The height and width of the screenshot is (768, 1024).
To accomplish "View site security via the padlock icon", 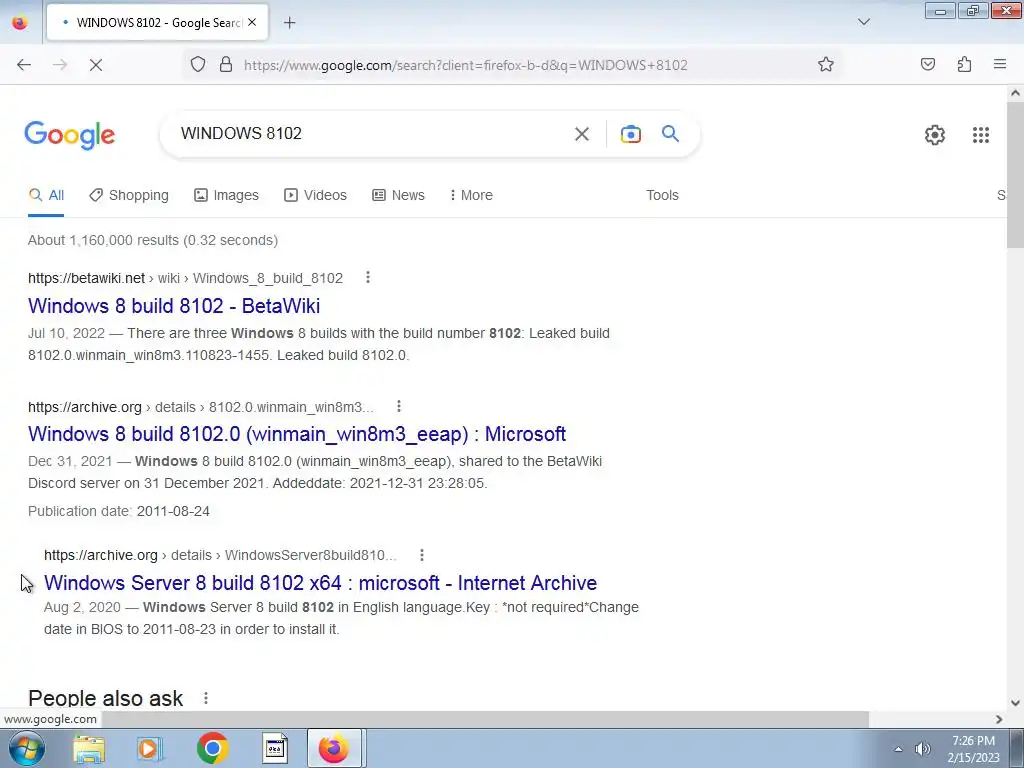I will [x=226, y=64].
